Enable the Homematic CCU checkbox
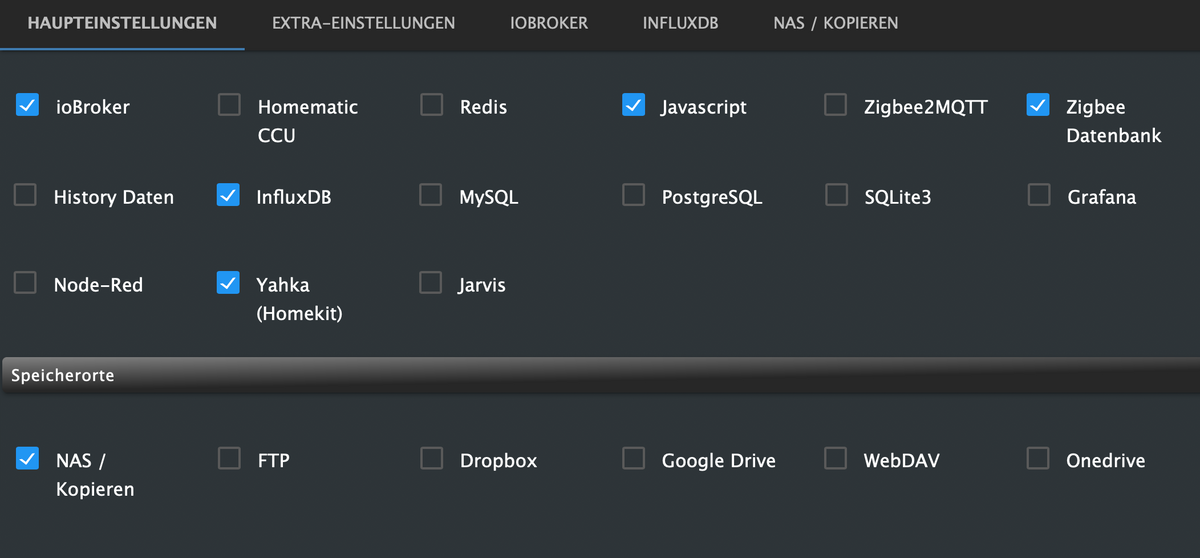The height and width of the screenshot is (558, 1200). 229,105
